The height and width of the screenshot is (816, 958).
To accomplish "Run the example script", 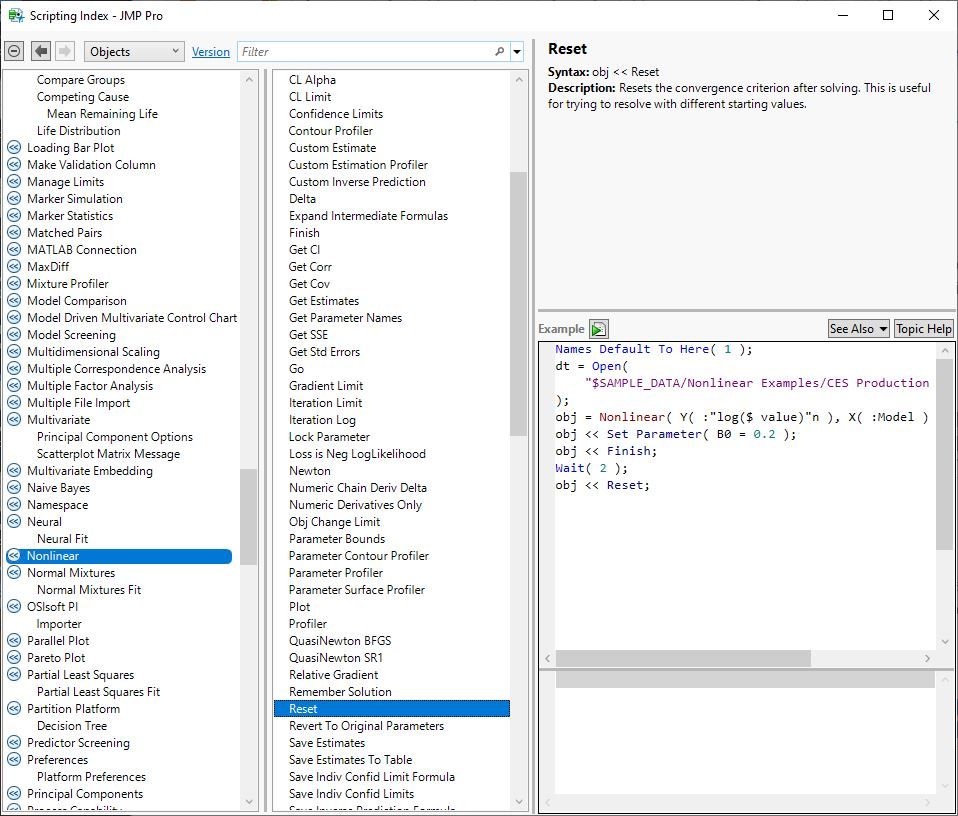I will [598, 329].
